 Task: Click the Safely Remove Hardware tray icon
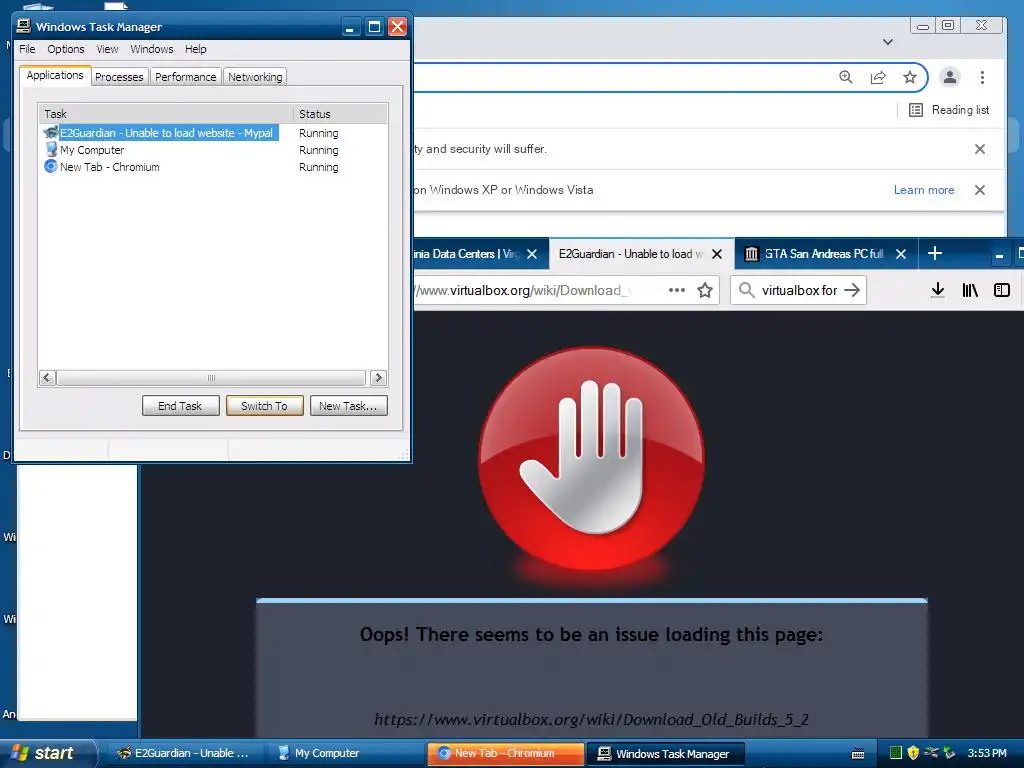click(x=949, y=753)
